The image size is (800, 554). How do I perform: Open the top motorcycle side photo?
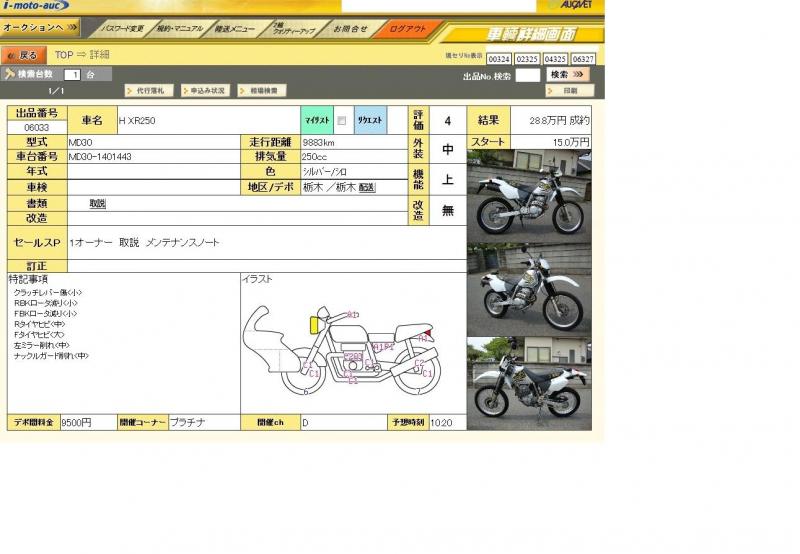[x=529, y=196]
